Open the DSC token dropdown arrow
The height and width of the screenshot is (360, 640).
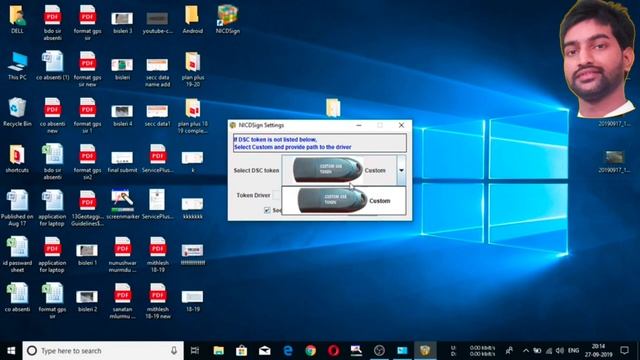click(401, 170)
